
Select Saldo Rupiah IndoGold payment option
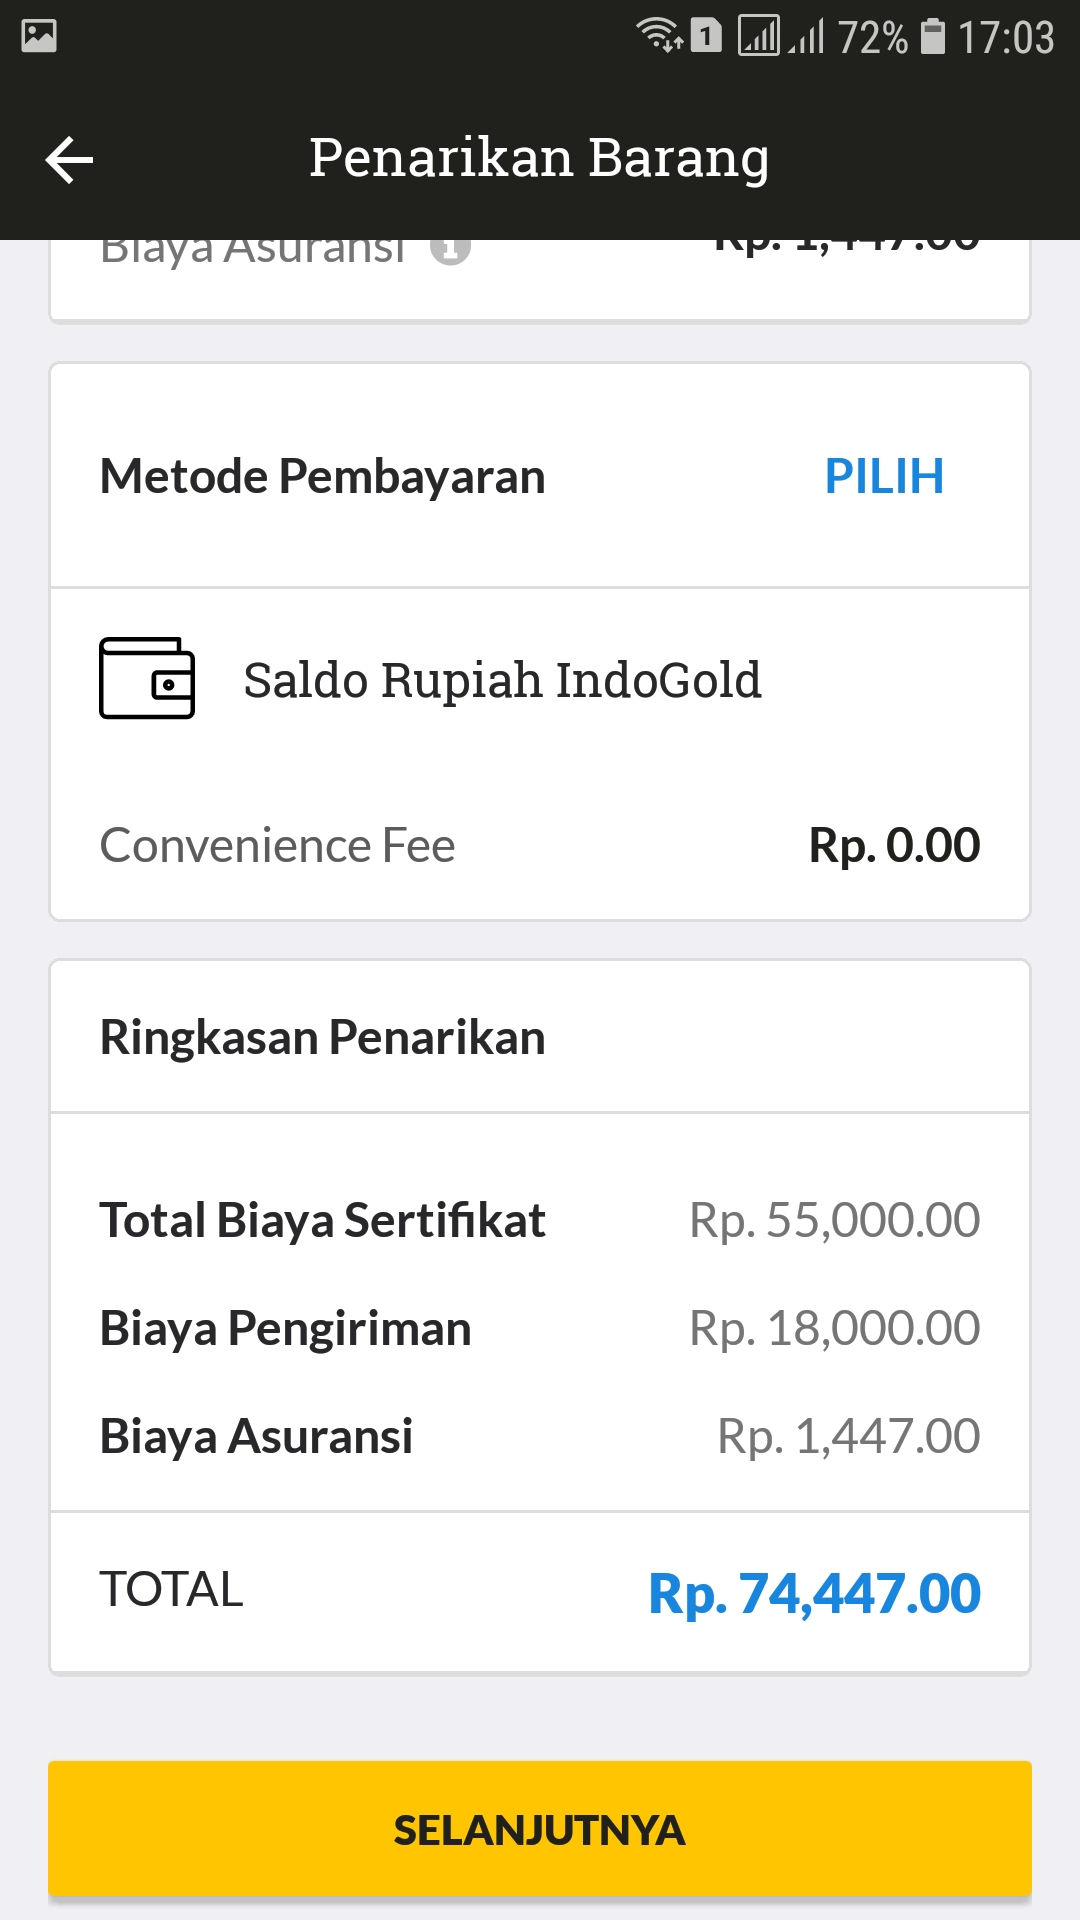(540, 680)
